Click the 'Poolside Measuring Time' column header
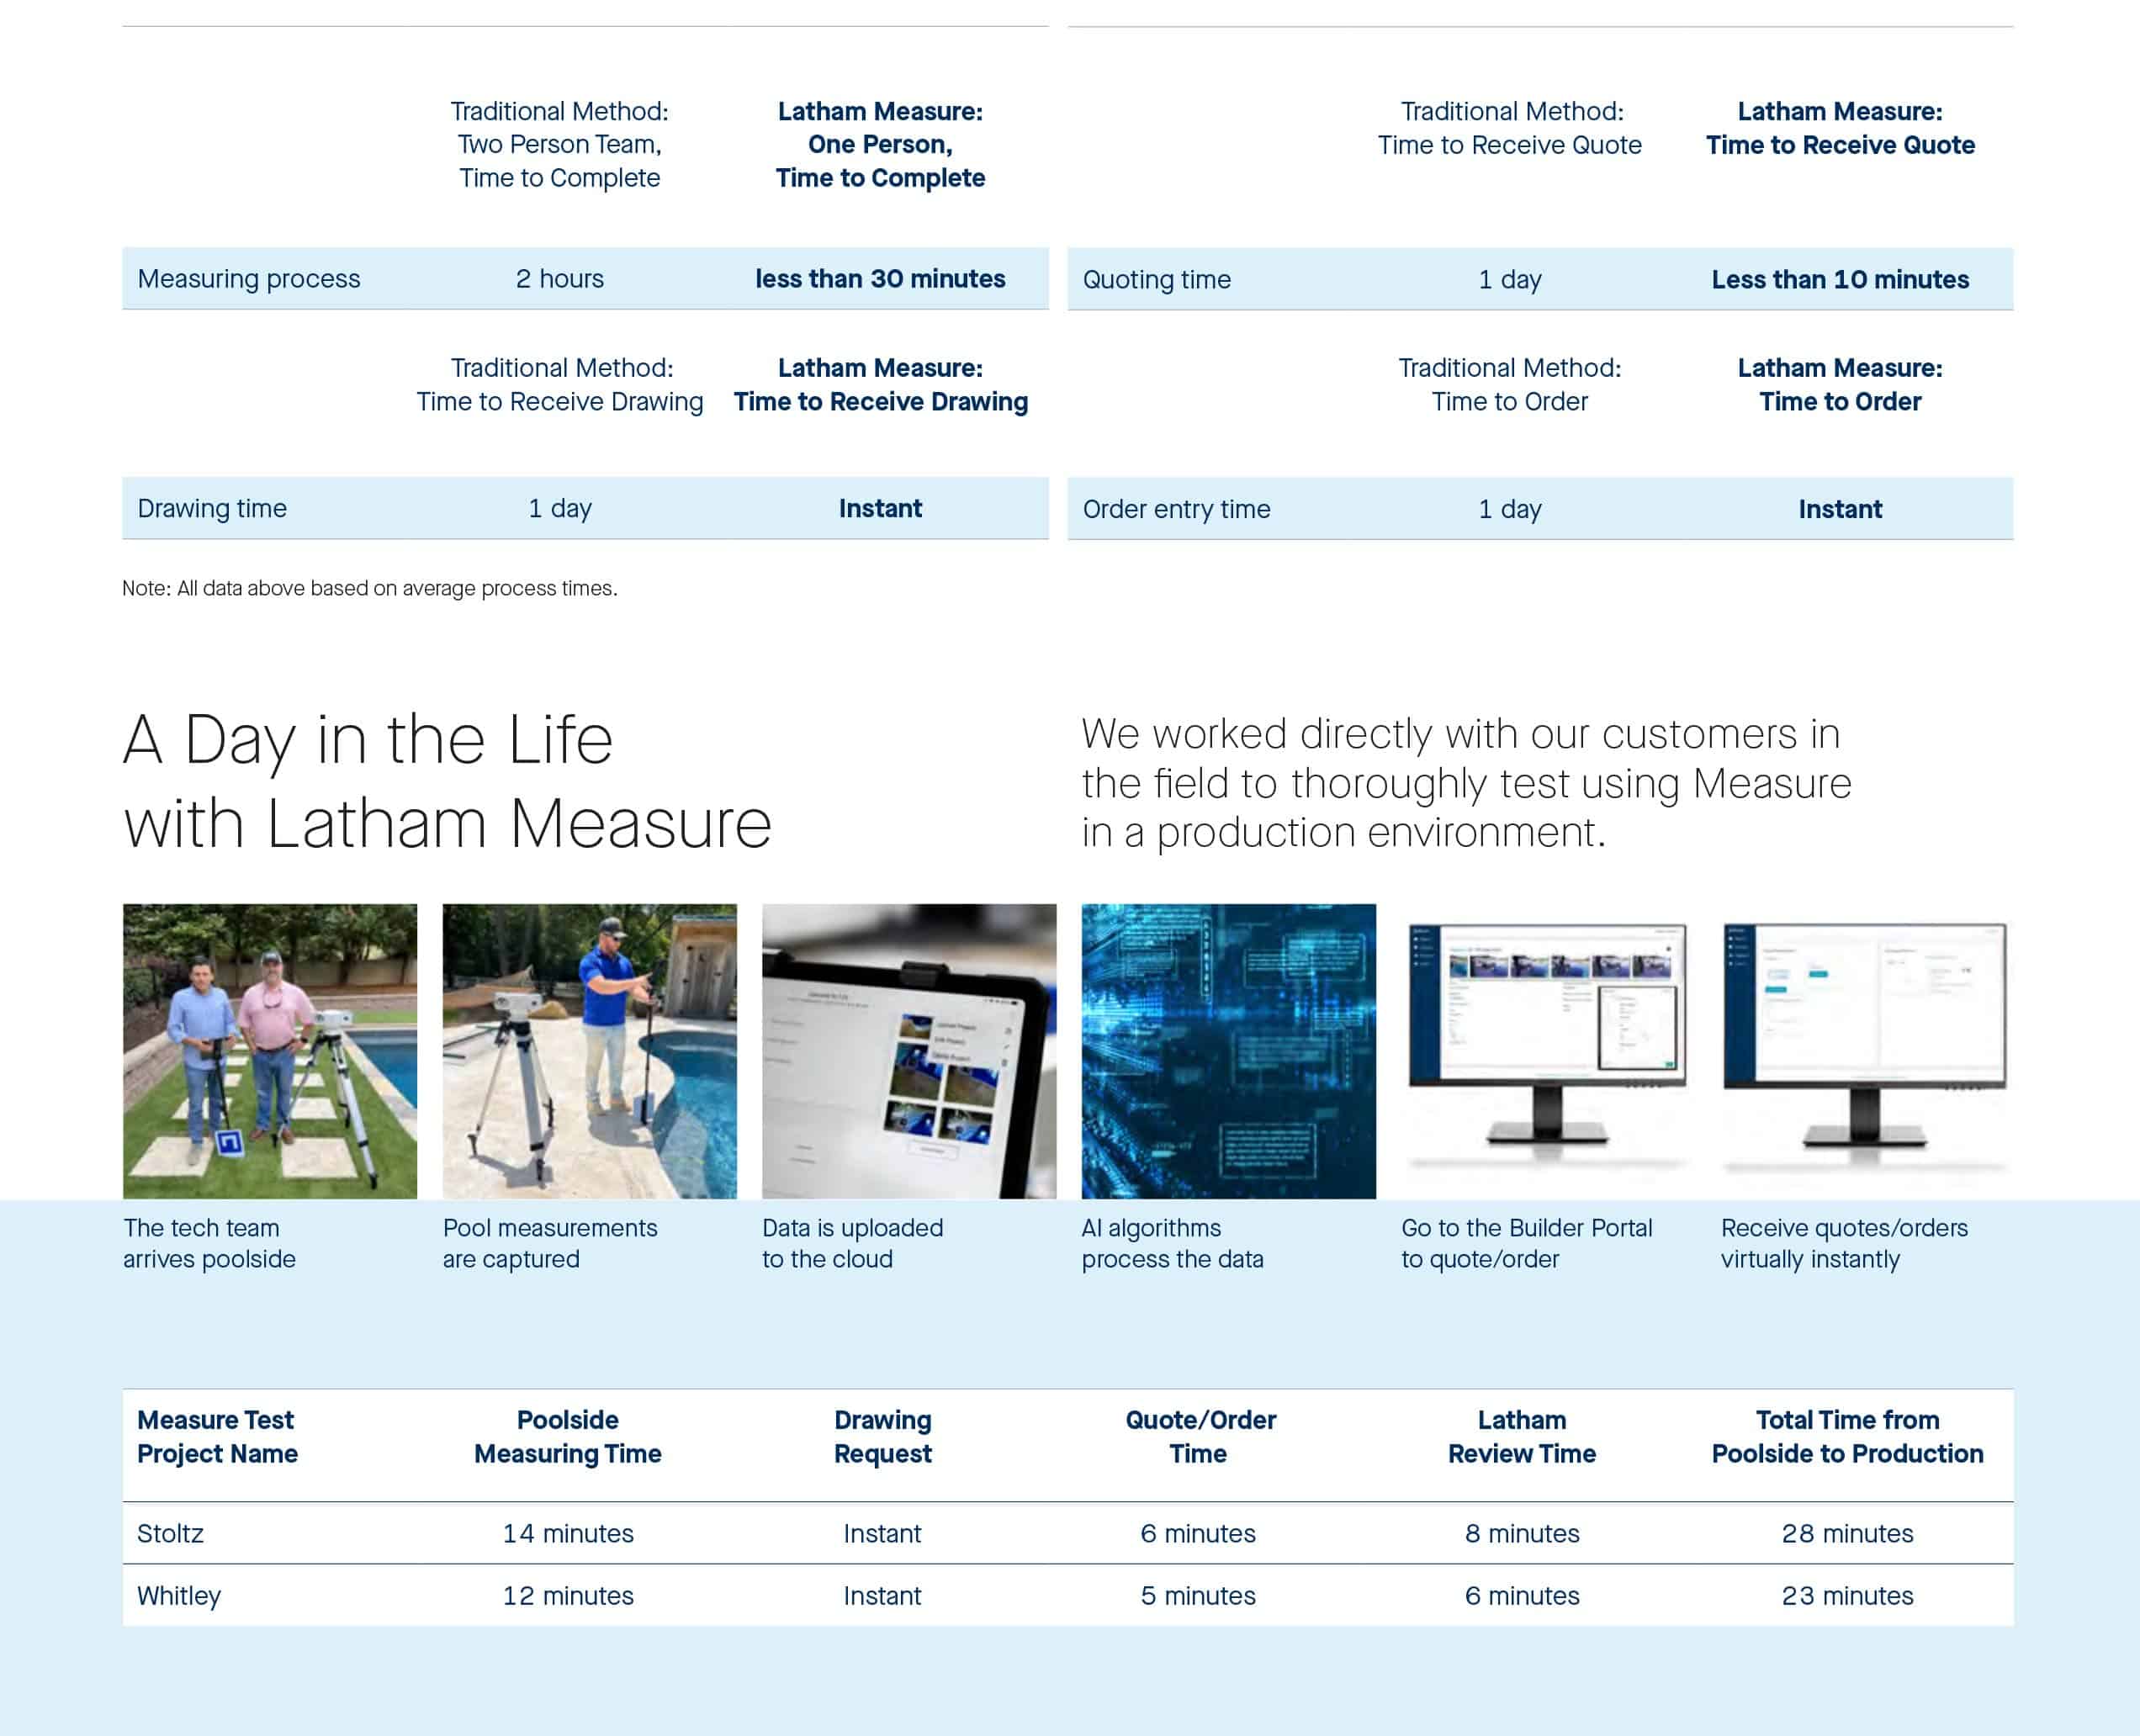Screen dimensions: 2140x1736 (567, 1436)
